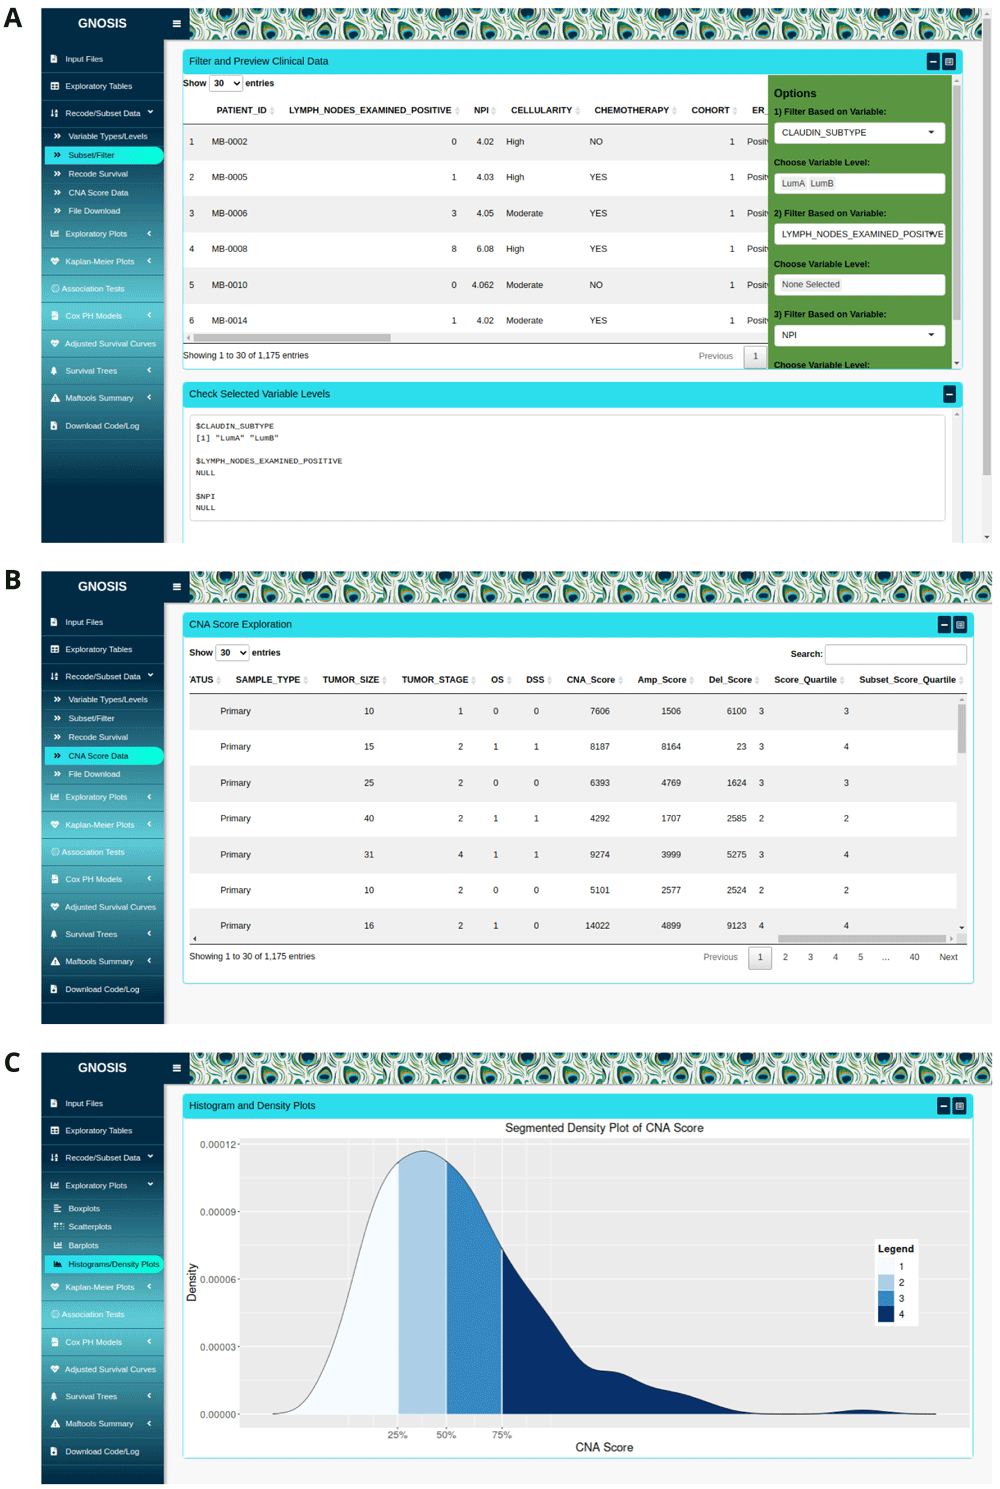Viewport: 1000px width, 1489px height.
Task: Select Boxplots in panel C sidebar
Action: 84,1208
